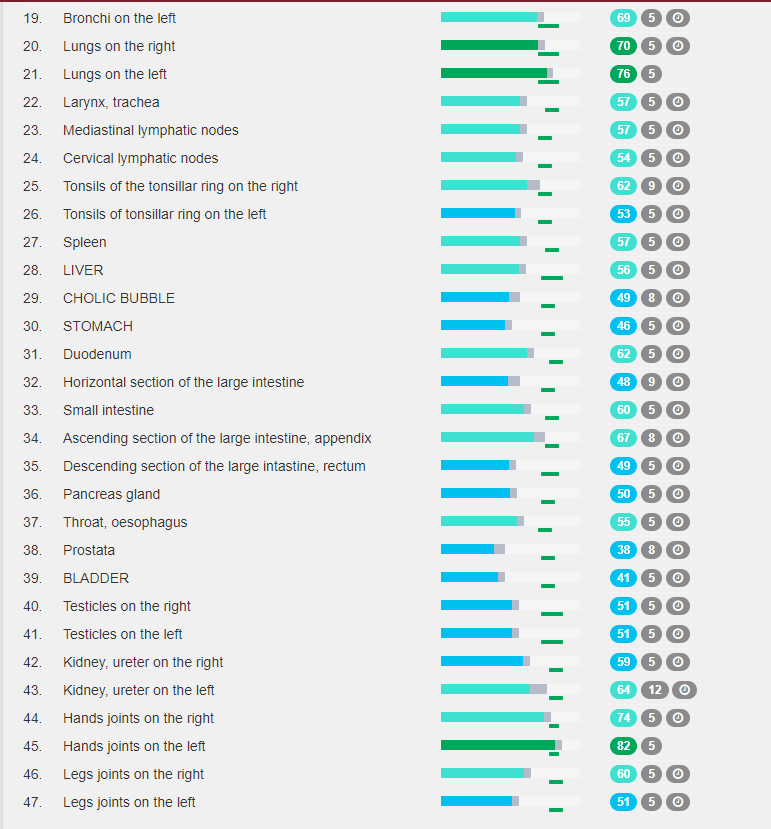Viewport: 771px width, 829px height.
Task: Click the gray 12 badge beside Kidney, ureter on the left
Action: tap(655, 690)
